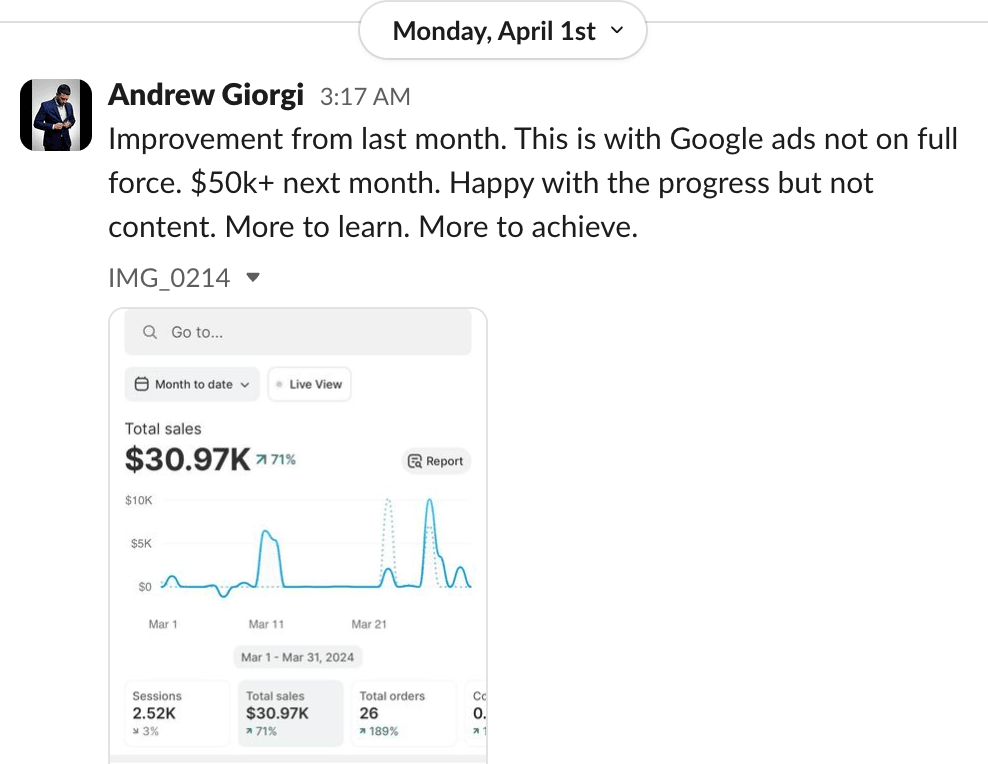Click the calendar icon in date filter
This screenshot has height=764, width=988.
point(142,384)
